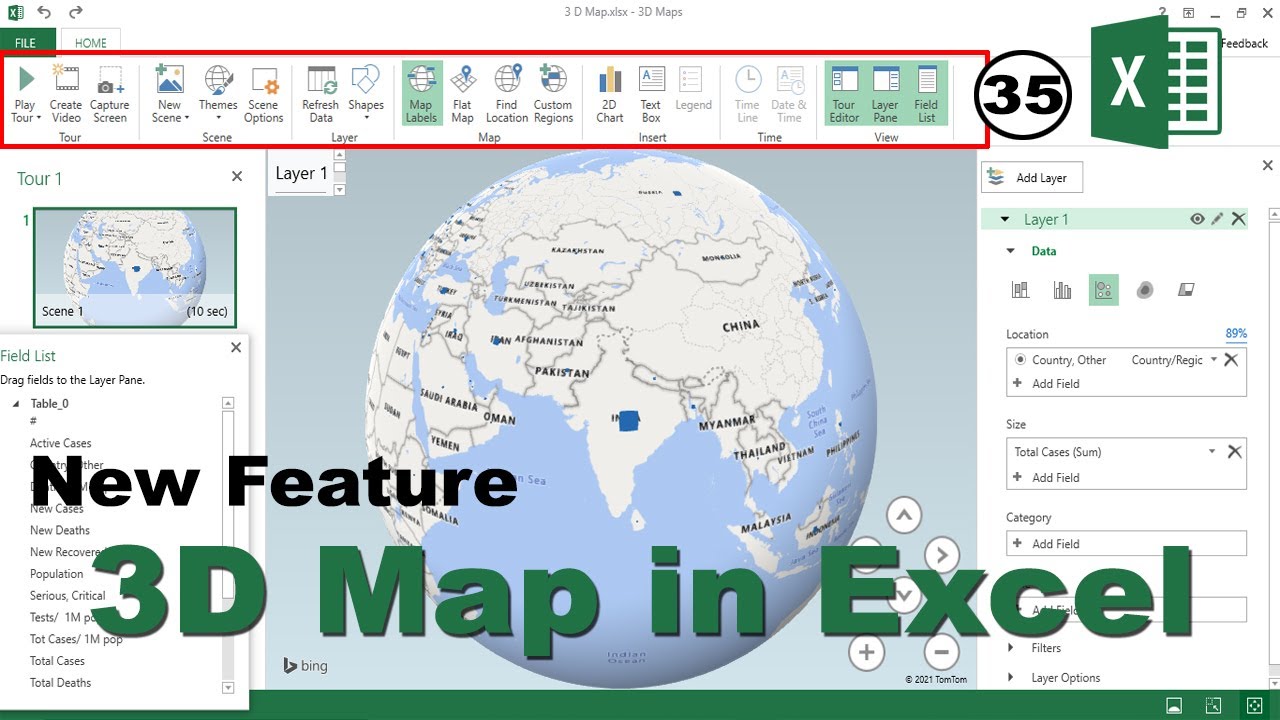Toggle Layer 1 visibility eye
The image size is (1280, 720).
tap(1197, 219)
